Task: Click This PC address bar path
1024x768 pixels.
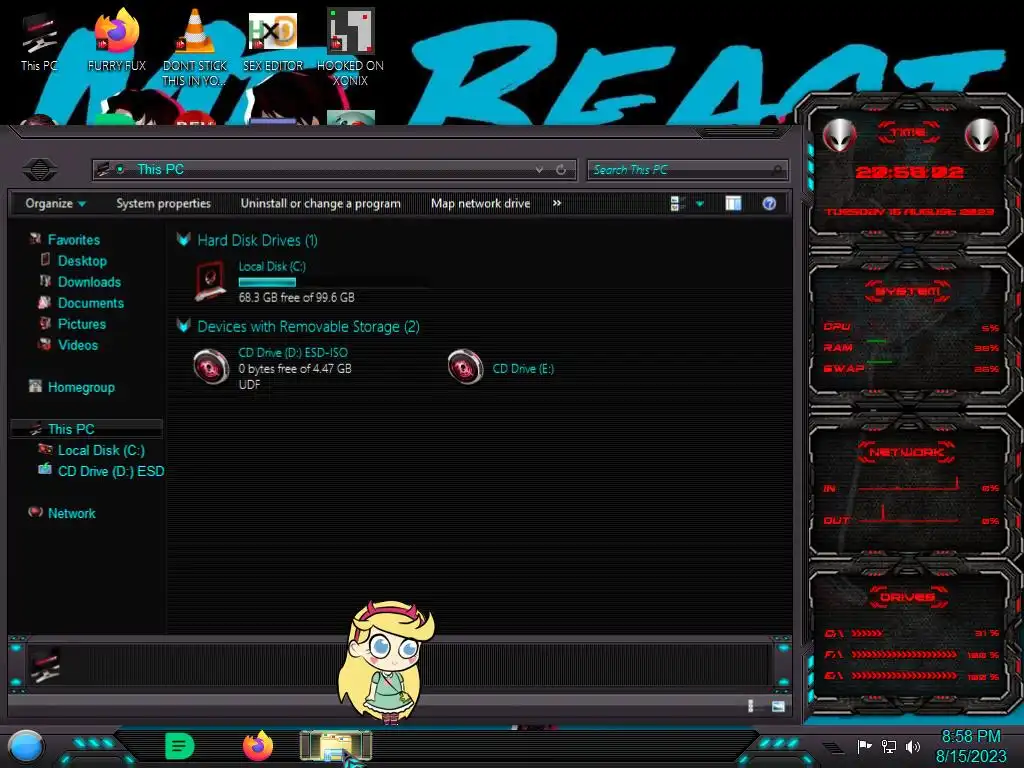Action: (x=160, y=170)
